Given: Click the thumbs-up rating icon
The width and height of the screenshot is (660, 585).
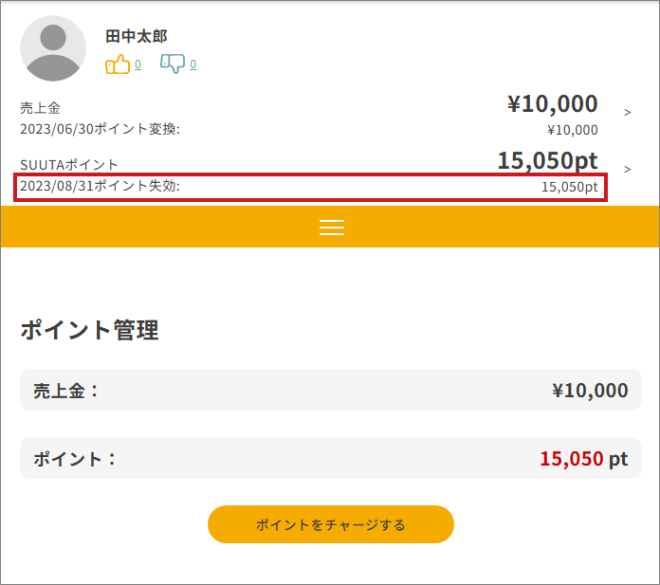Looking at the screenshot, I should pos(117,64).
